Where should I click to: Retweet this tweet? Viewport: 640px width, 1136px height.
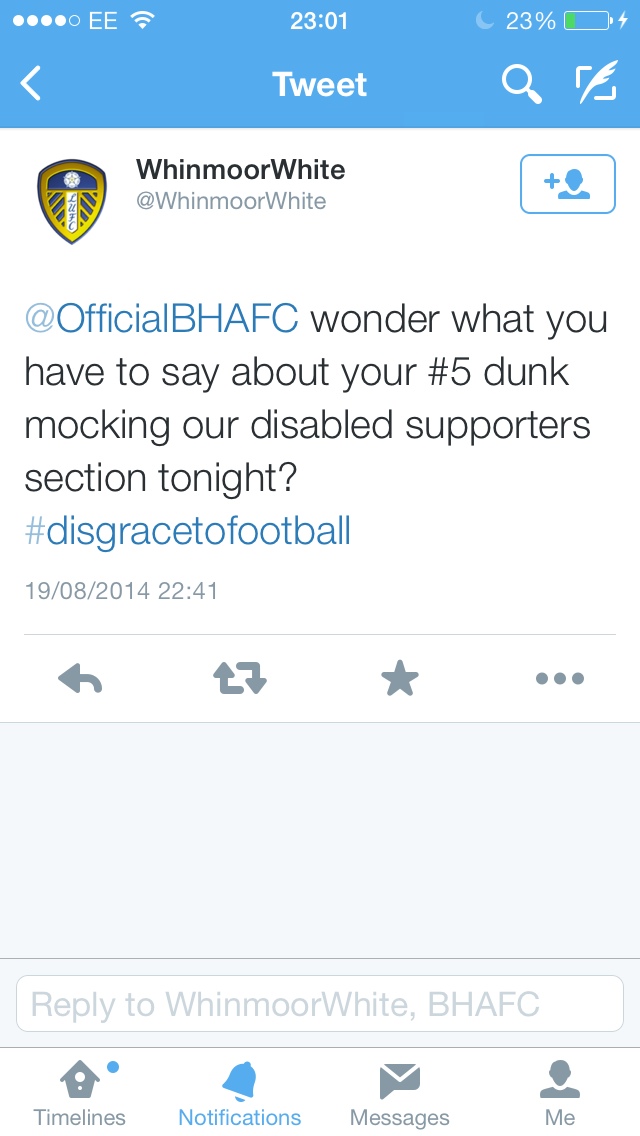coord(240,679)
